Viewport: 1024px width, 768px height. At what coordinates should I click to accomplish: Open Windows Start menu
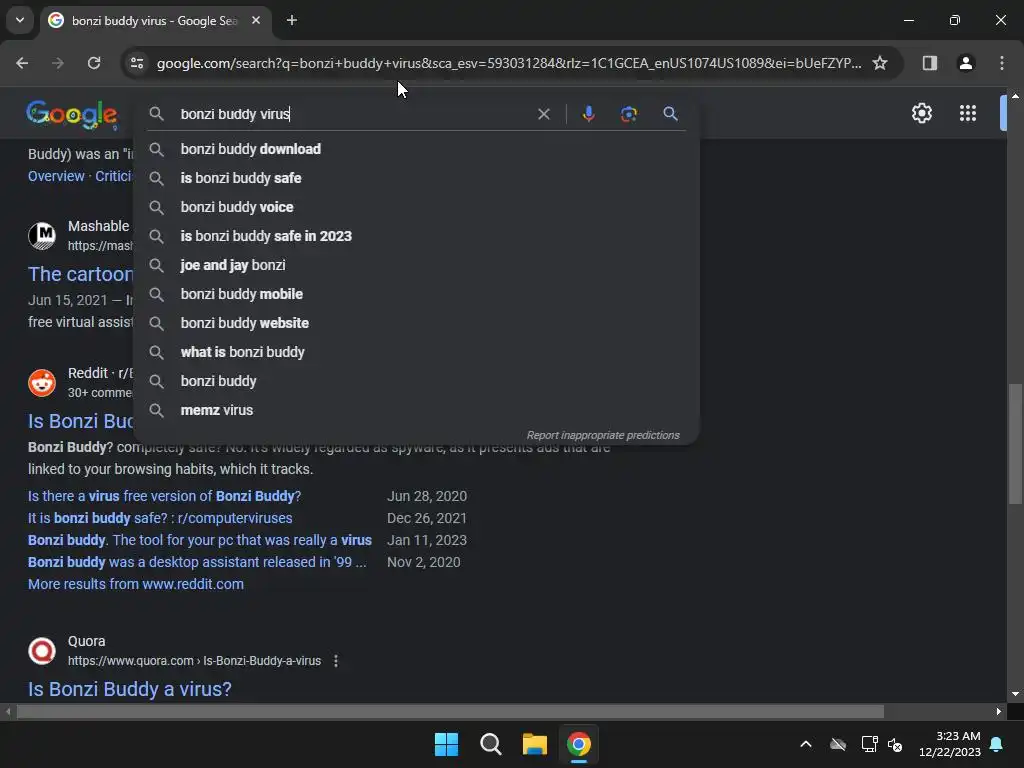(x=447, y=744)
